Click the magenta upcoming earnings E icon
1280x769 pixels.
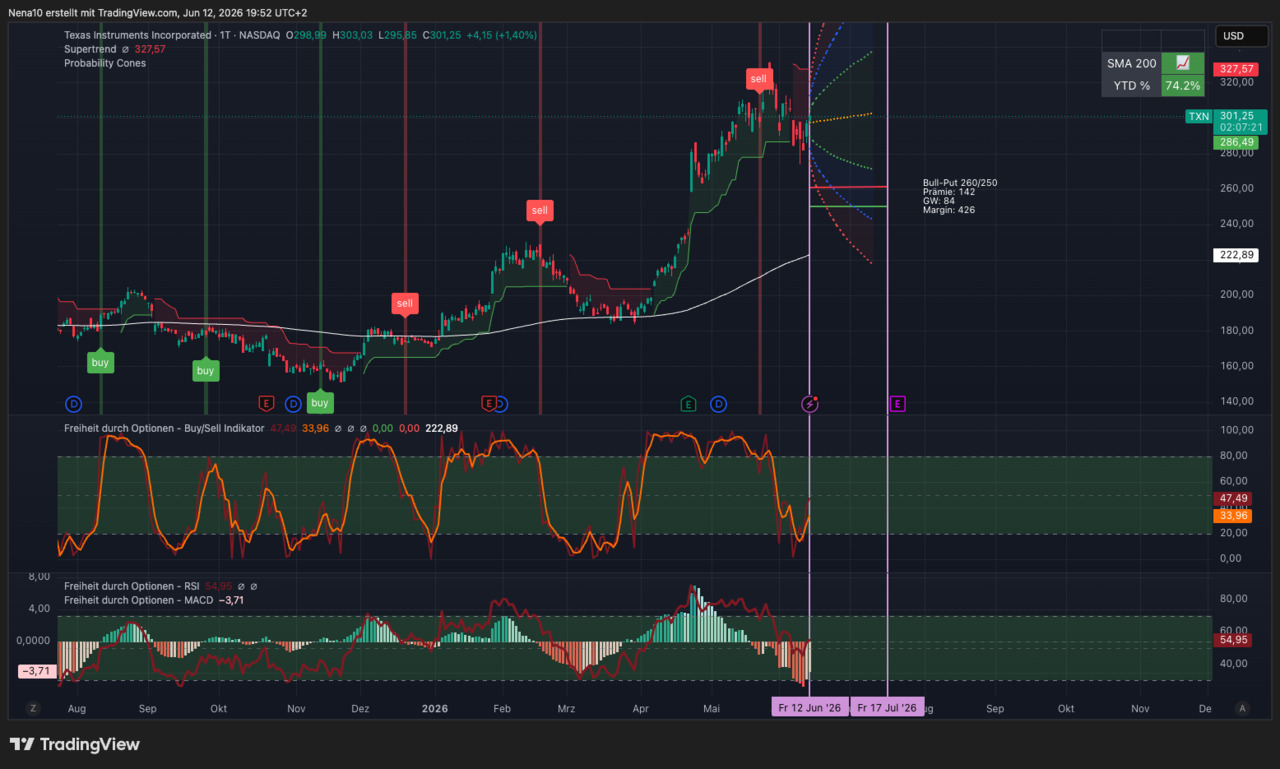(x=897, y=404)
